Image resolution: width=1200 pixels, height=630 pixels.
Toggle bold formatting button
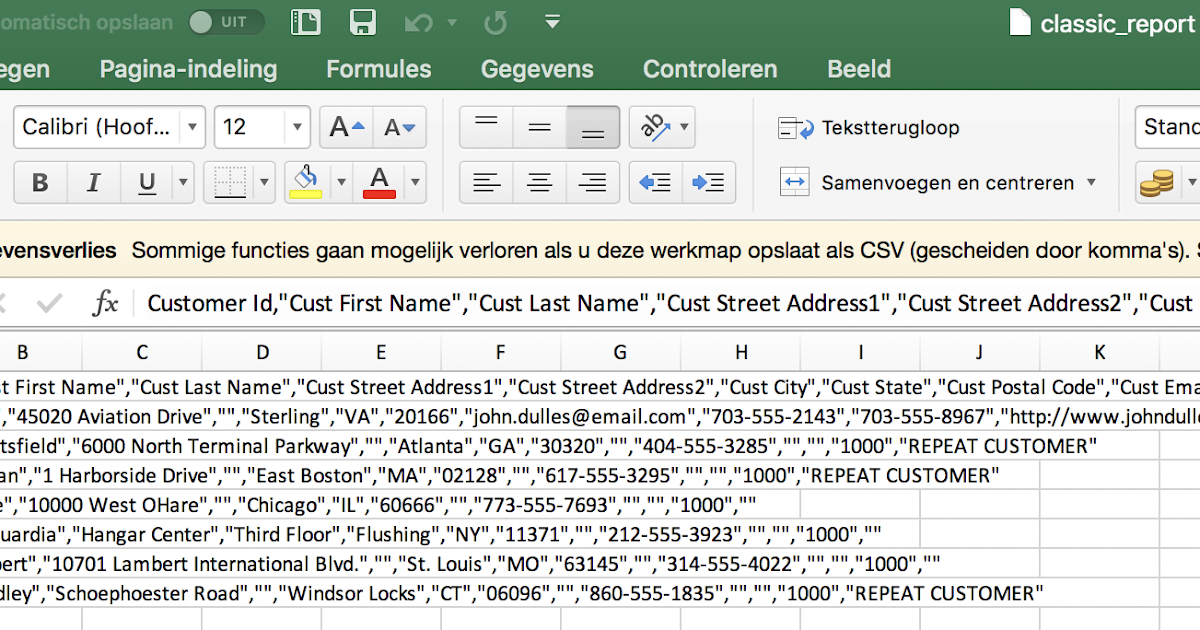point(40,182)
